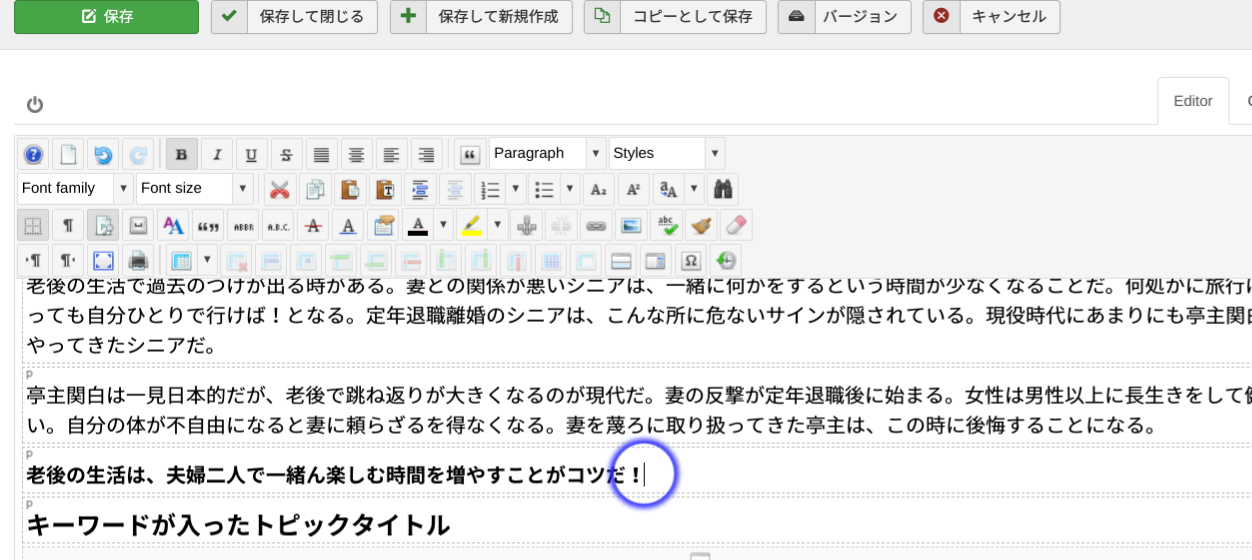This screenshot has width=1252, height=560.
Task: Toggle table guidelines visual aid
Action: 33,225
